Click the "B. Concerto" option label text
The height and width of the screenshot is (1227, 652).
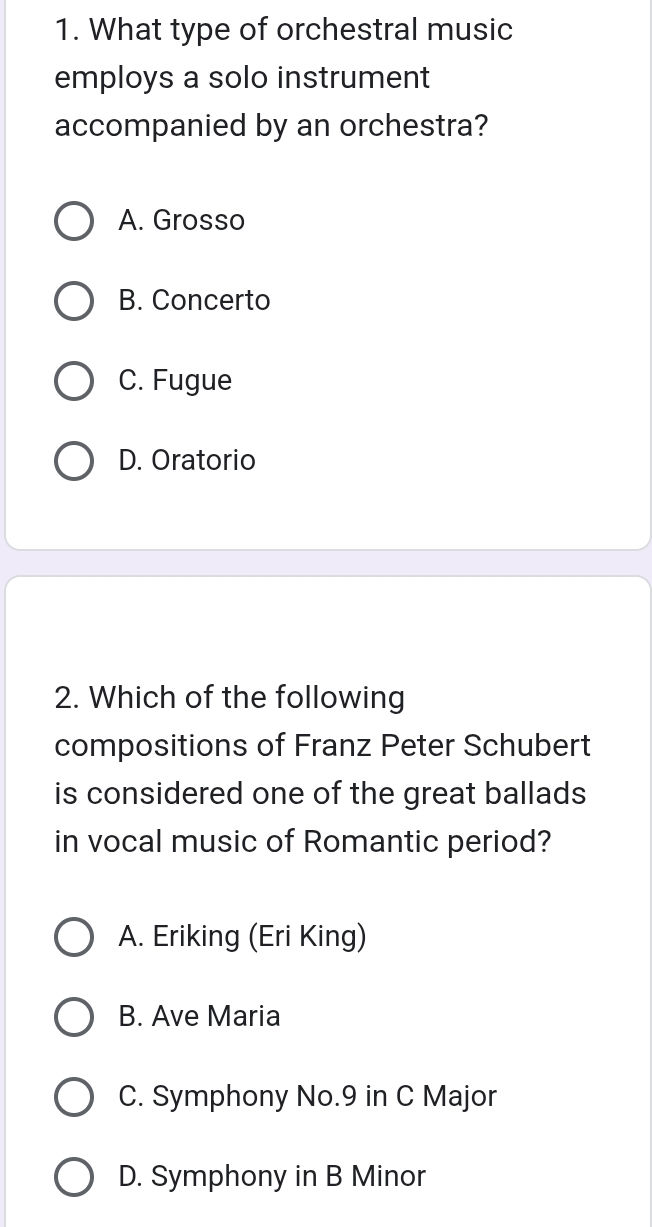(x=194, y=301)
